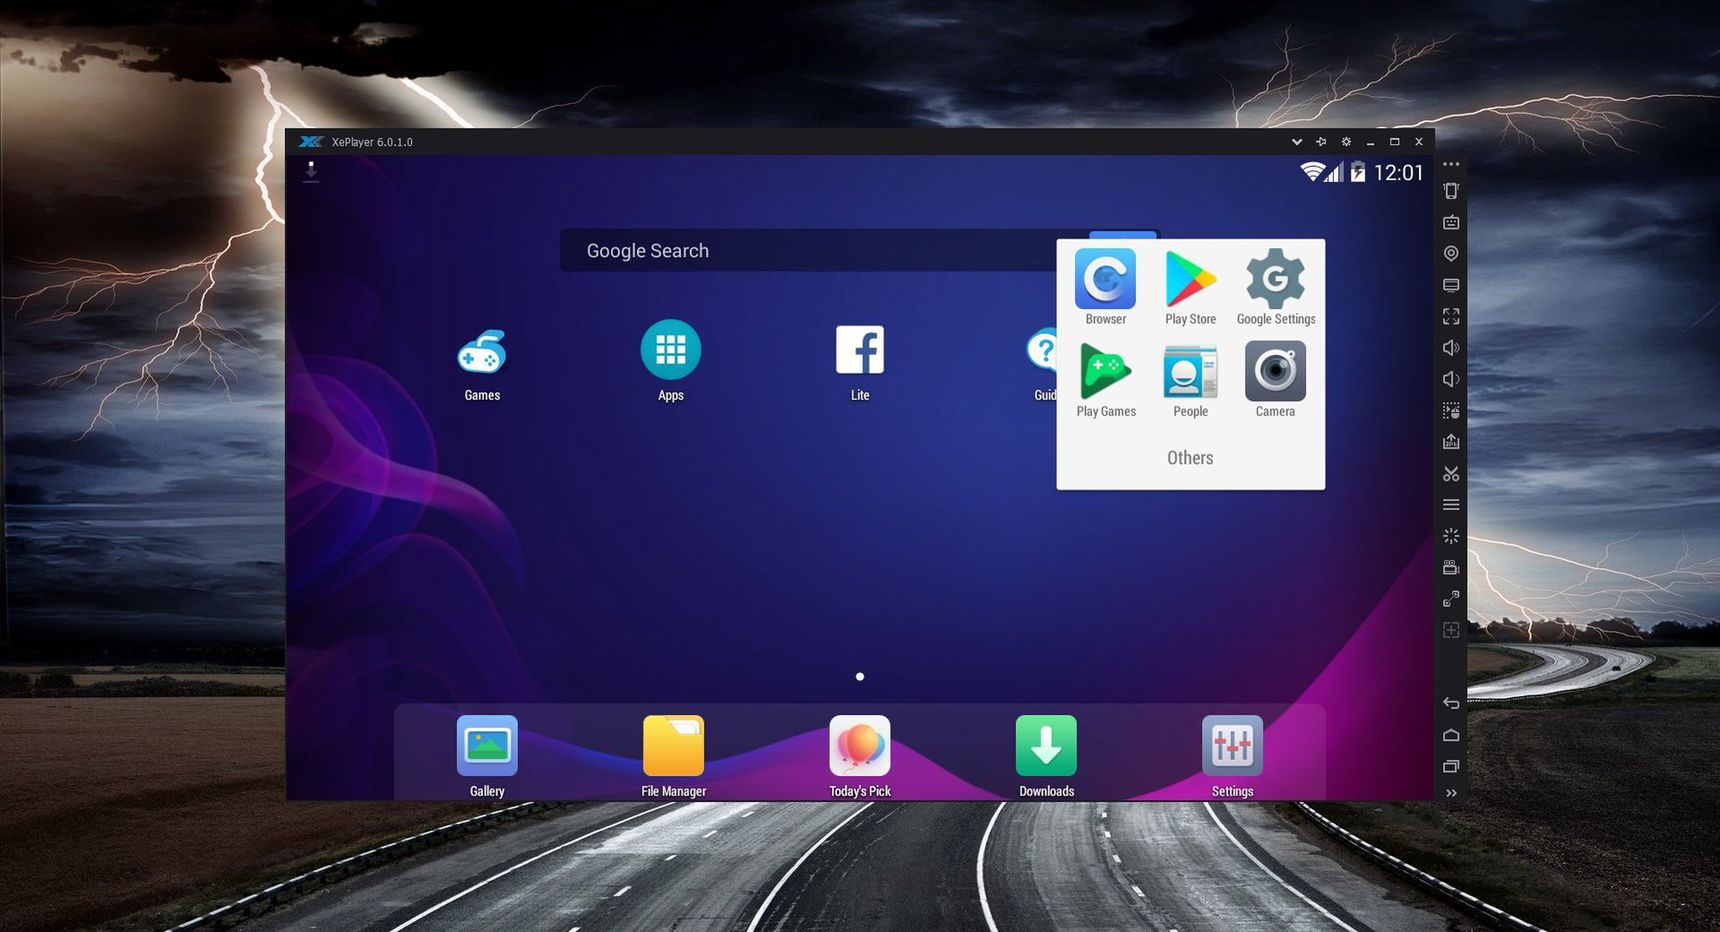
Task: Launch Facebook Lite
Action: point(860,350)
